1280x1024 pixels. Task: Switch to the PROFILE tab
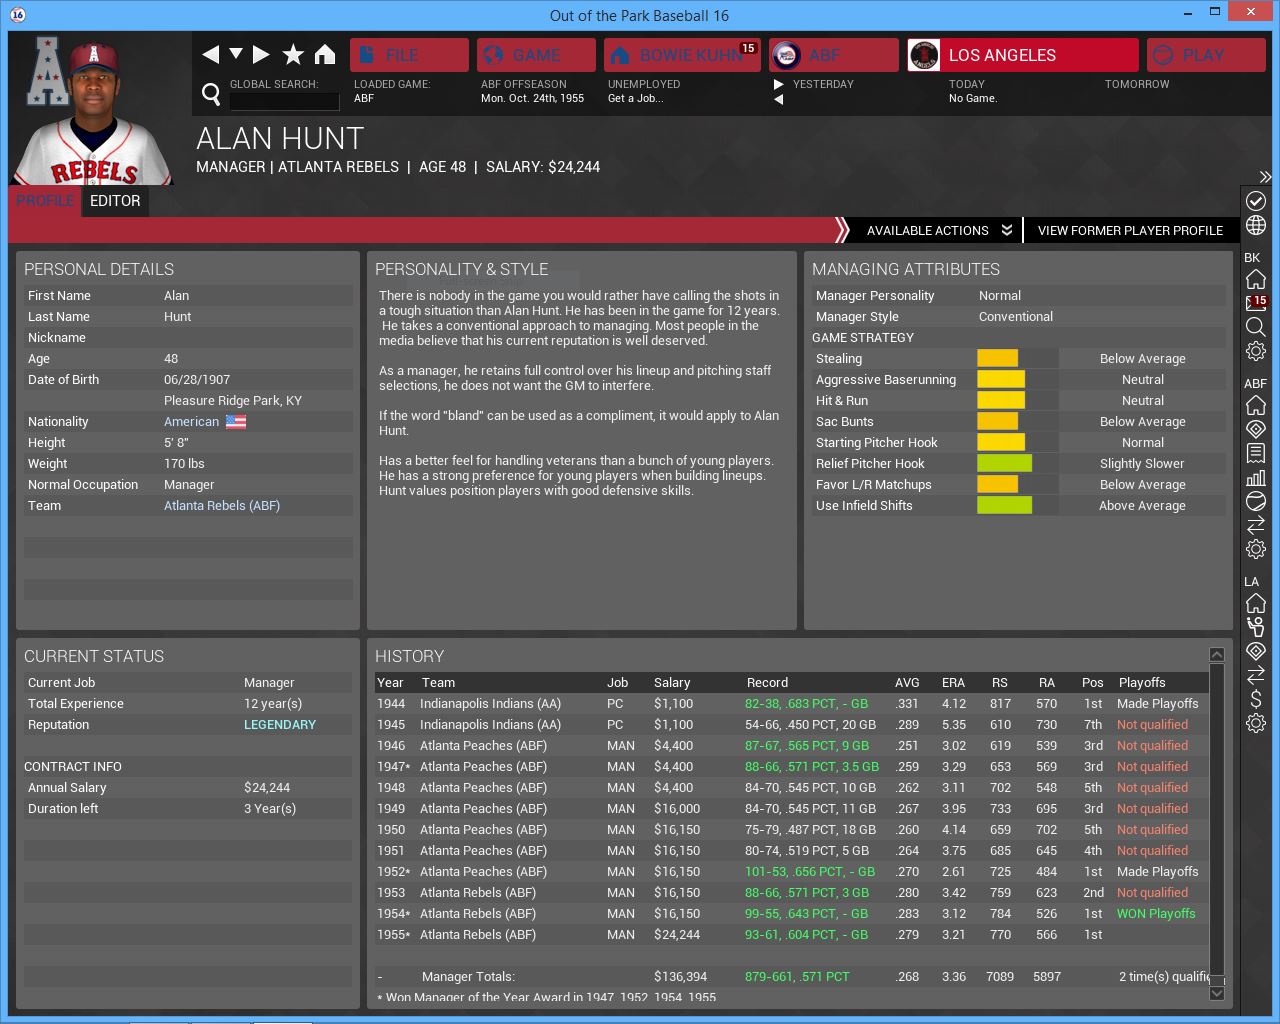(x=45, y=200)
